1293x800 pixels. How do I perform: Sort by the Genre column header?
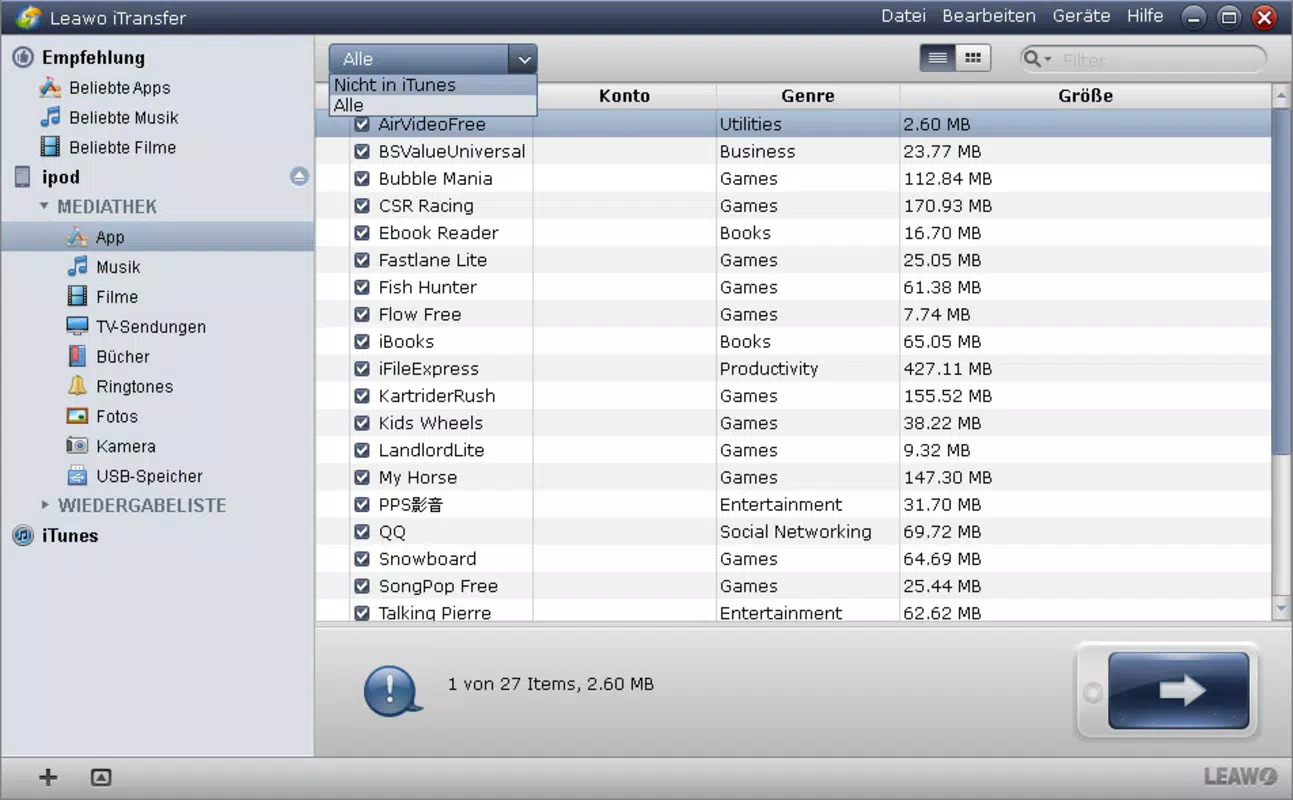tap(808, 96)
